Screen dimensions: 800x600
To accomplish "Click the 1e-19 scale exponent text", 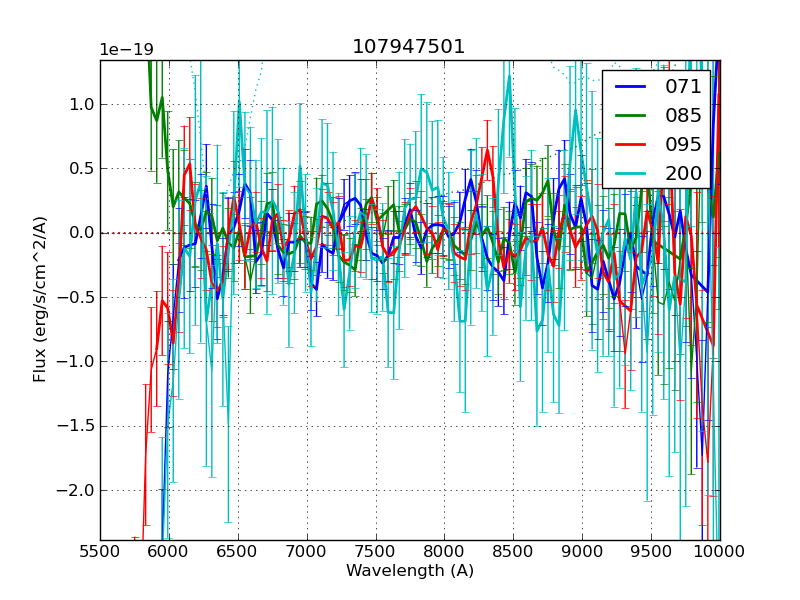I will 126,50.
